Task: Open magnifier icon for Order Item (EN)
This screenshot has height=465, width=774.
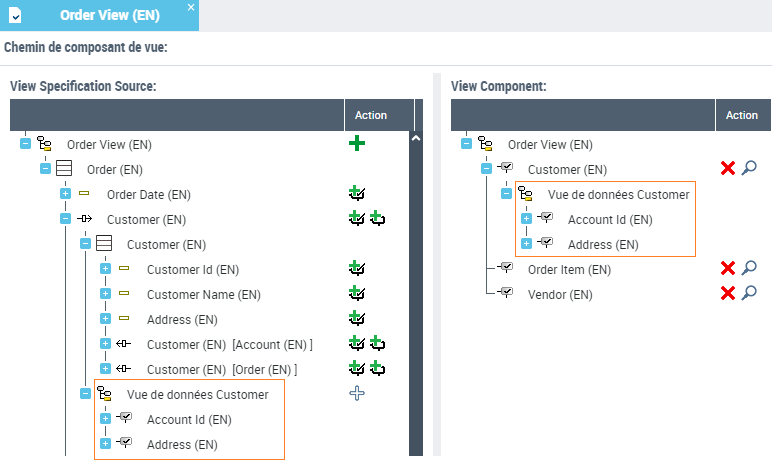Action: (x=749, y=268)
